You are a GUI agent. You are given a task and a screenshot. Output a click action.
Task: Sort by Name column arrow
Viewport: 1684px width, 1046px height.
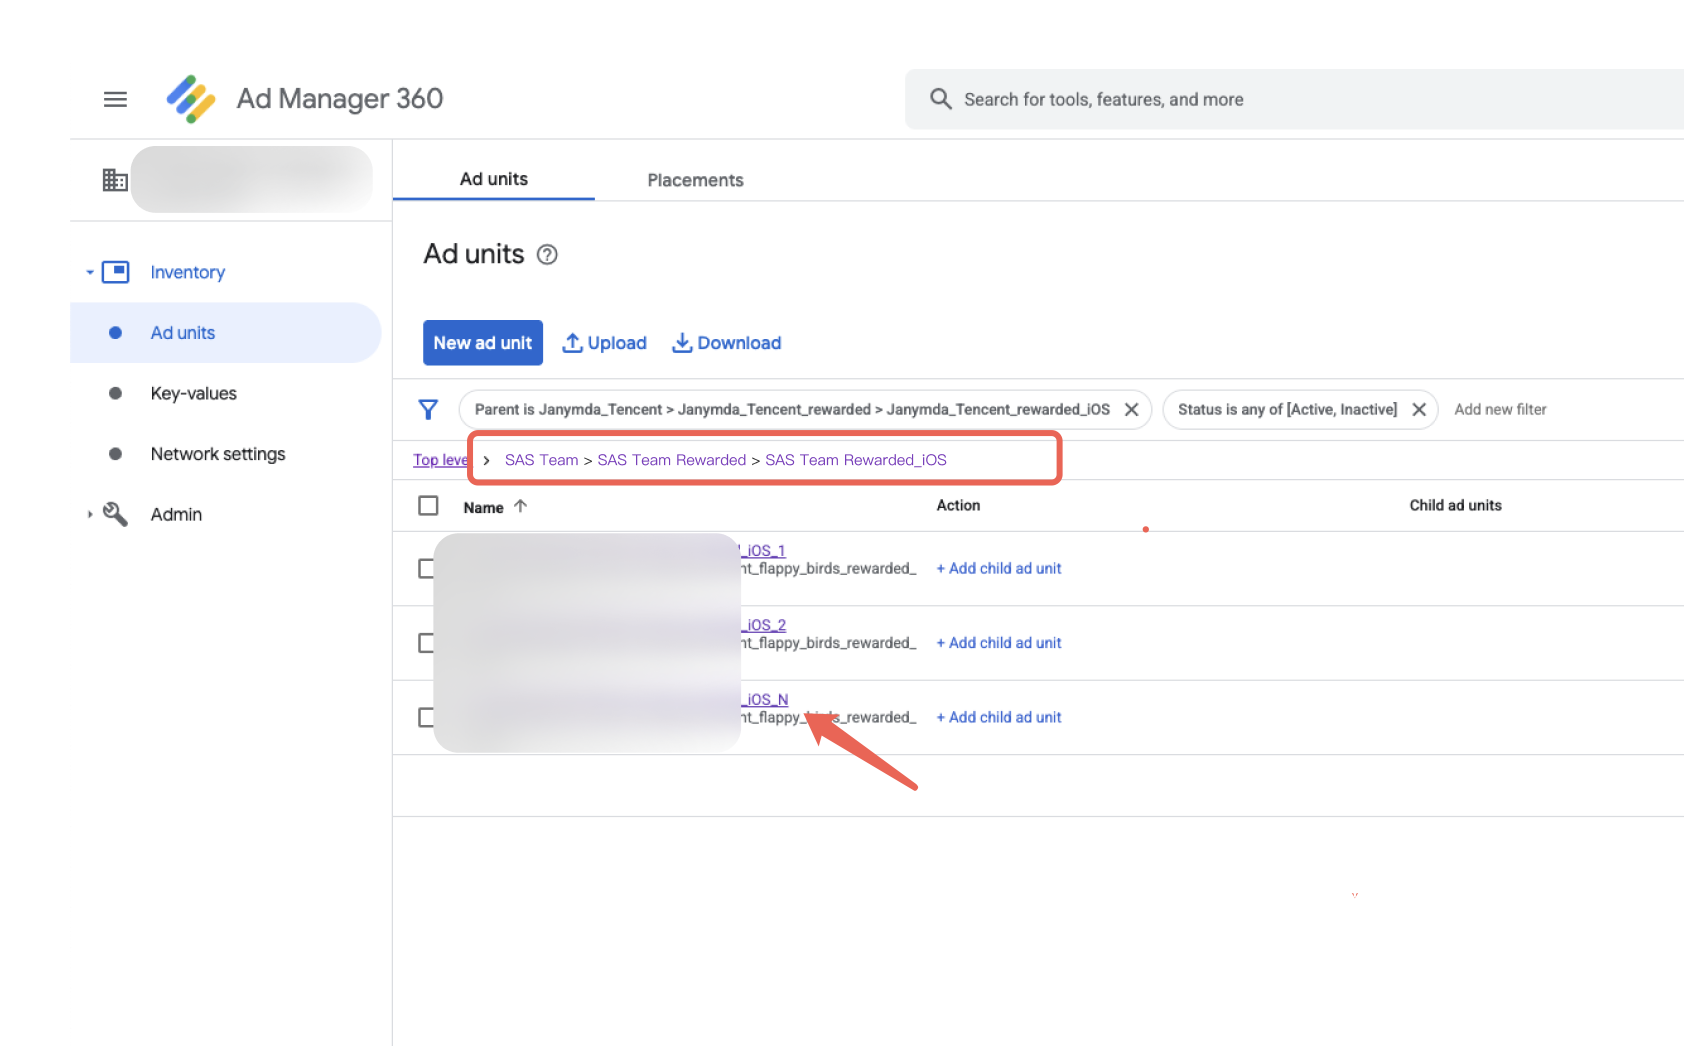[x=520, y=506]
